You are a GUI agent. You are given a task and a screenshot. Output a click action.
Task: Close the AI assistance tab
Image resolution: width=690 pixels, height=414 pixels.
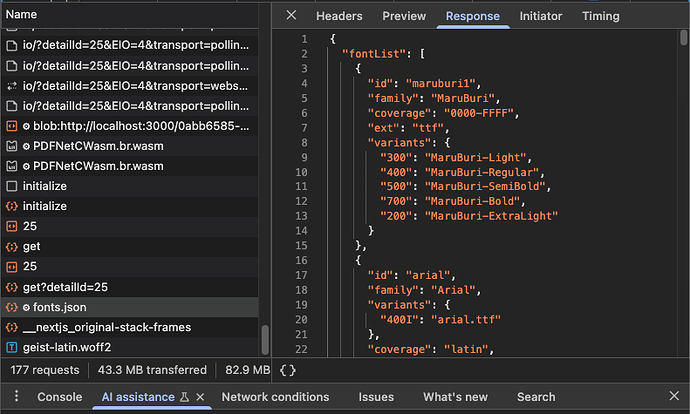coord(200,397)
